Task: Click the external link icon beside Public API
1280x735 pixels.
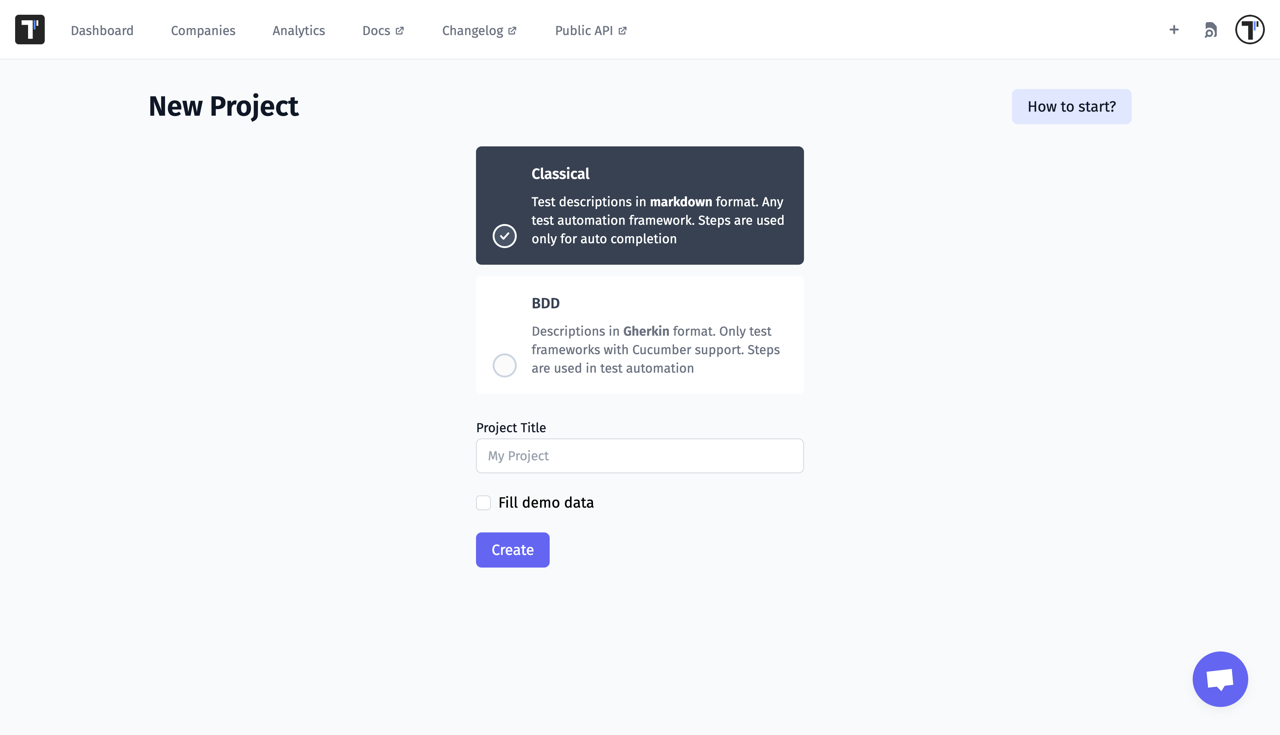Action: [622, 30]
